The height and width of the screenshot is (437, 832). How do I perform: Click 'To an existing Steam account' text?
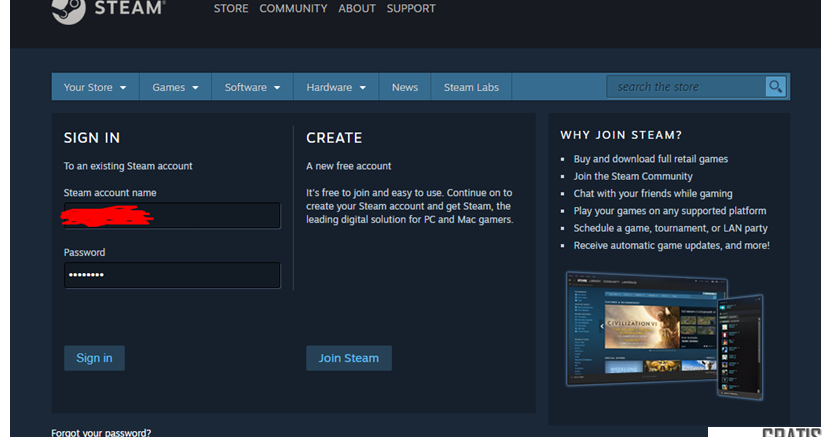pos(128,166)
